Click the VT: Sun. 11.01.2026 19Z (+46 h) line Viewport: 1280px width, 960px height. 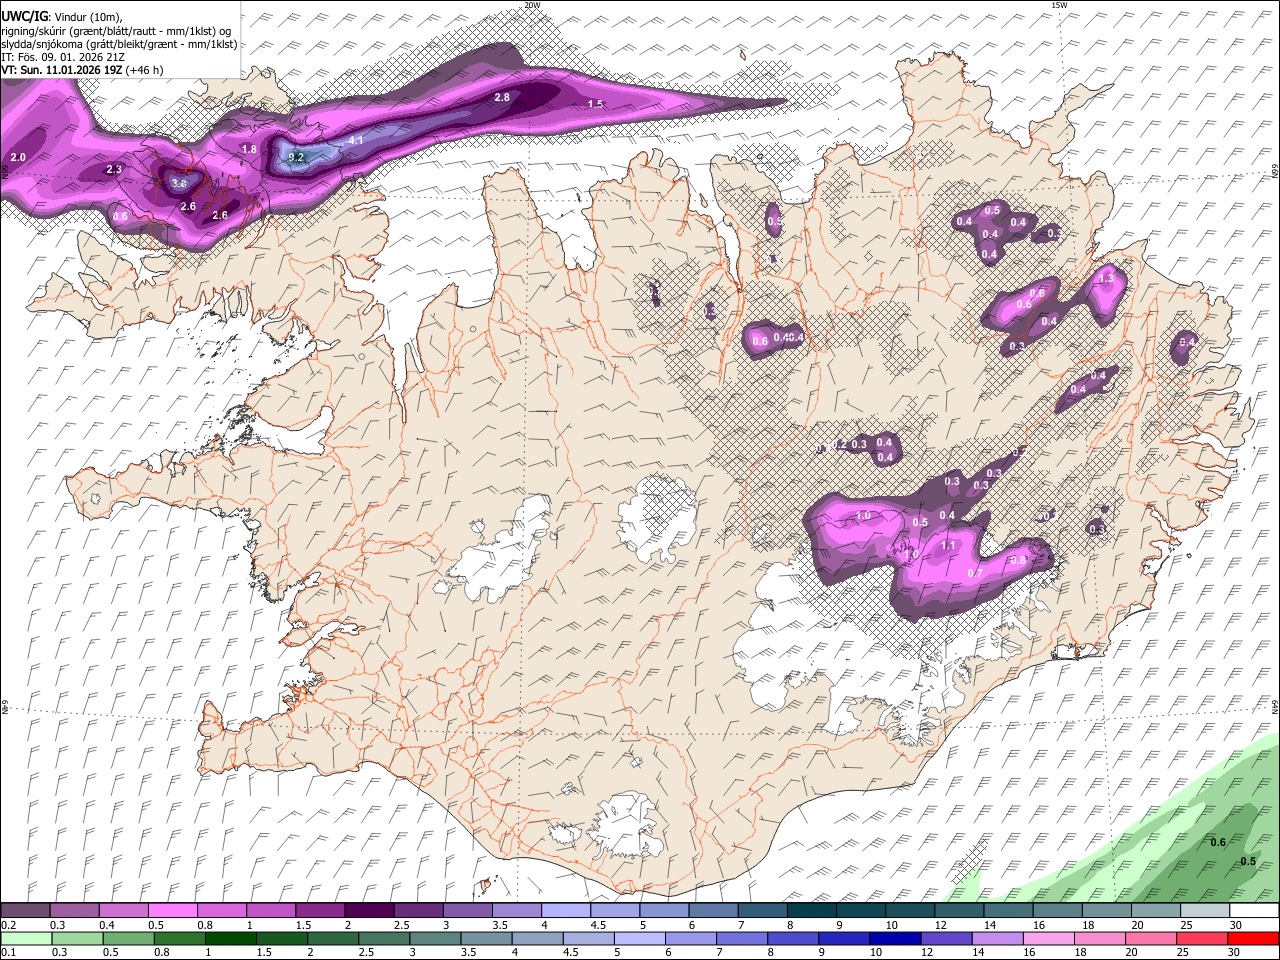point(82,70)
